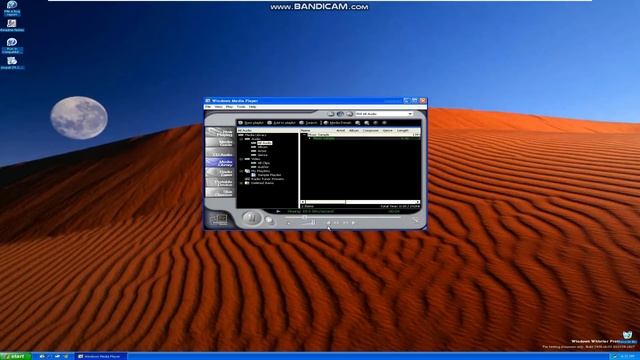Screen dimensions: 640x360
Task: Click the Rewind button
Action: click(x=337, y=222)
